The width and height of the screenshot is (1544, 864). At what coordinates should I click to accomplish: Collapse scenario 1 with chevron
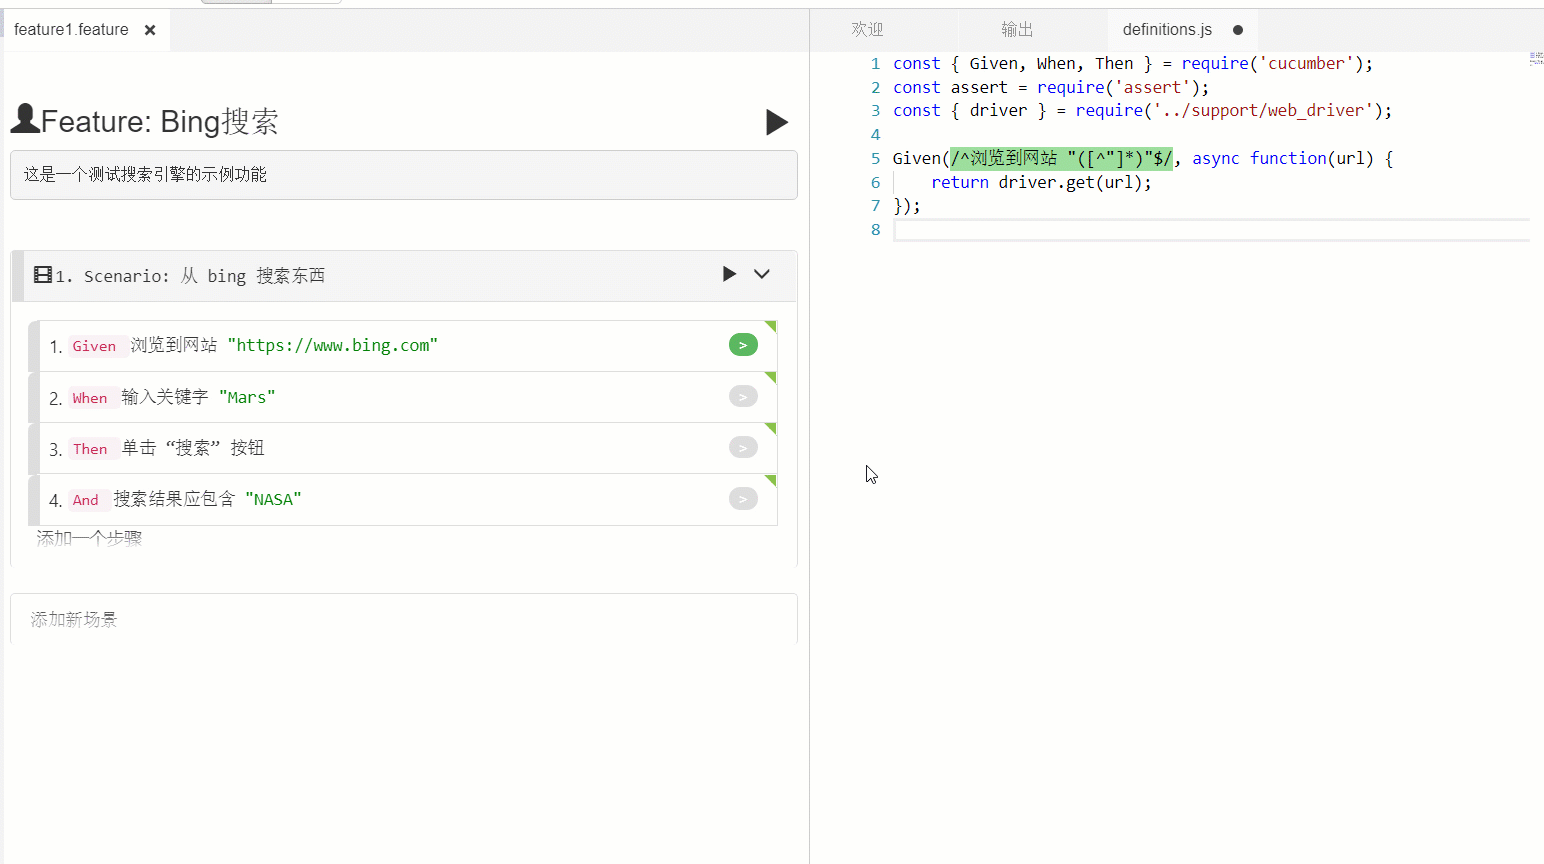[762, 274]
